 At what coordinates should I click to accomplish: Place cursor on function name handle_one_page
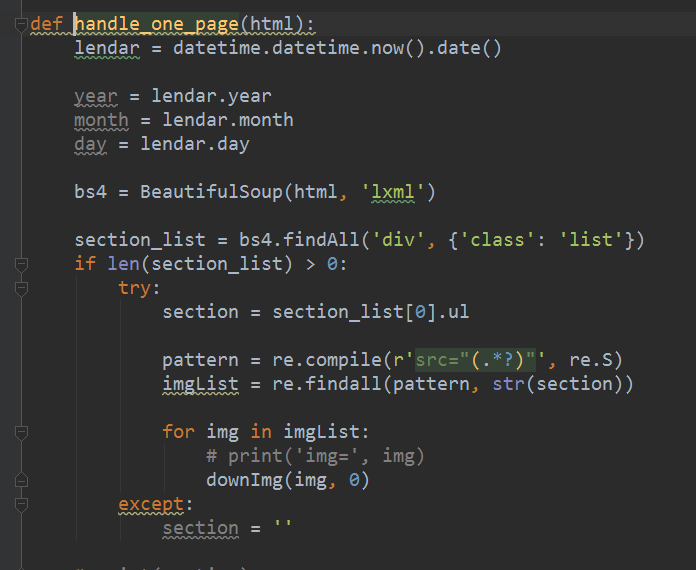pos(157,24)
